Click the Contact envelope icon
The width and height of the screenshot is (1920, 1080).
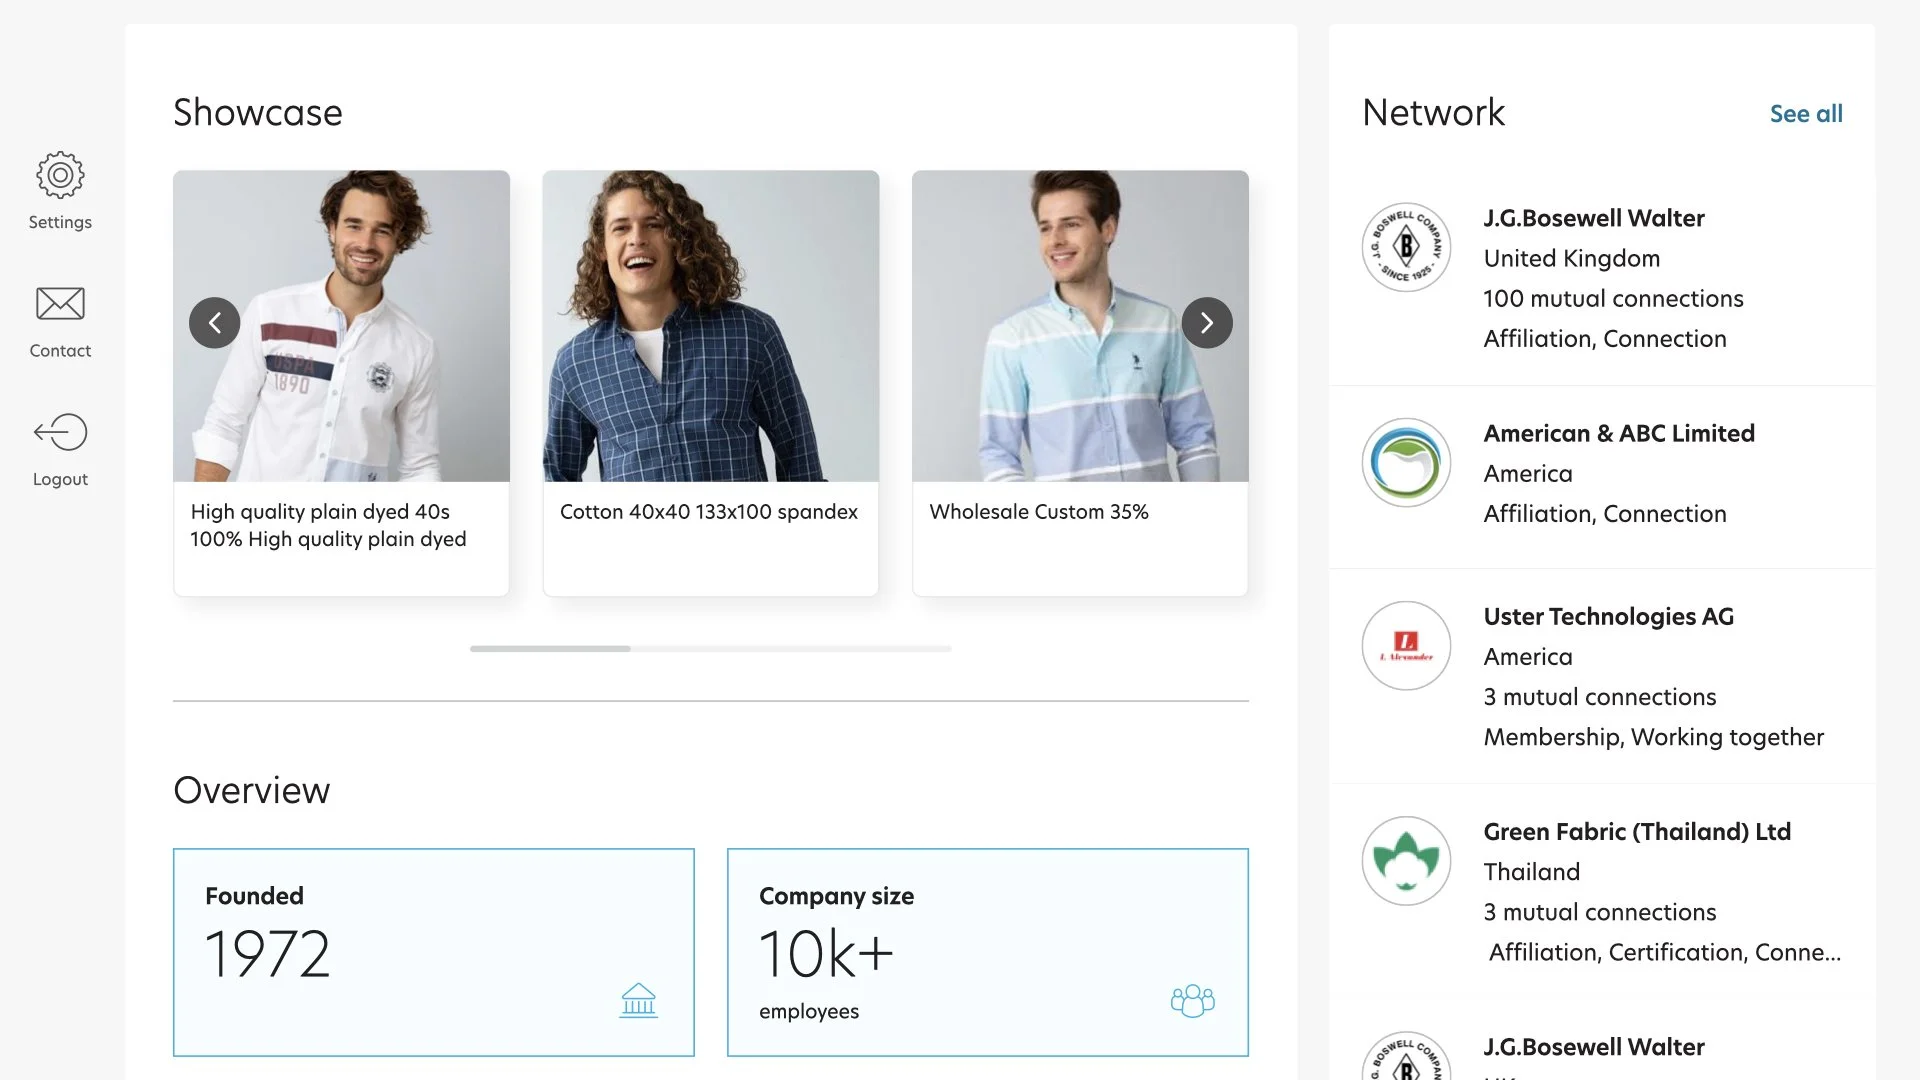pyautogui.click(x=60, y=303)
